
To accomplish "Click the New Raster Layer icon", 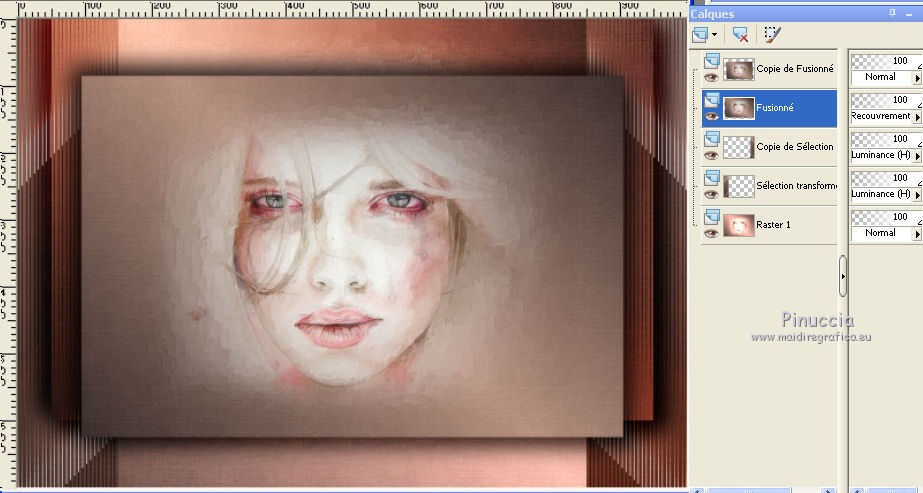I will coord(700,35).
